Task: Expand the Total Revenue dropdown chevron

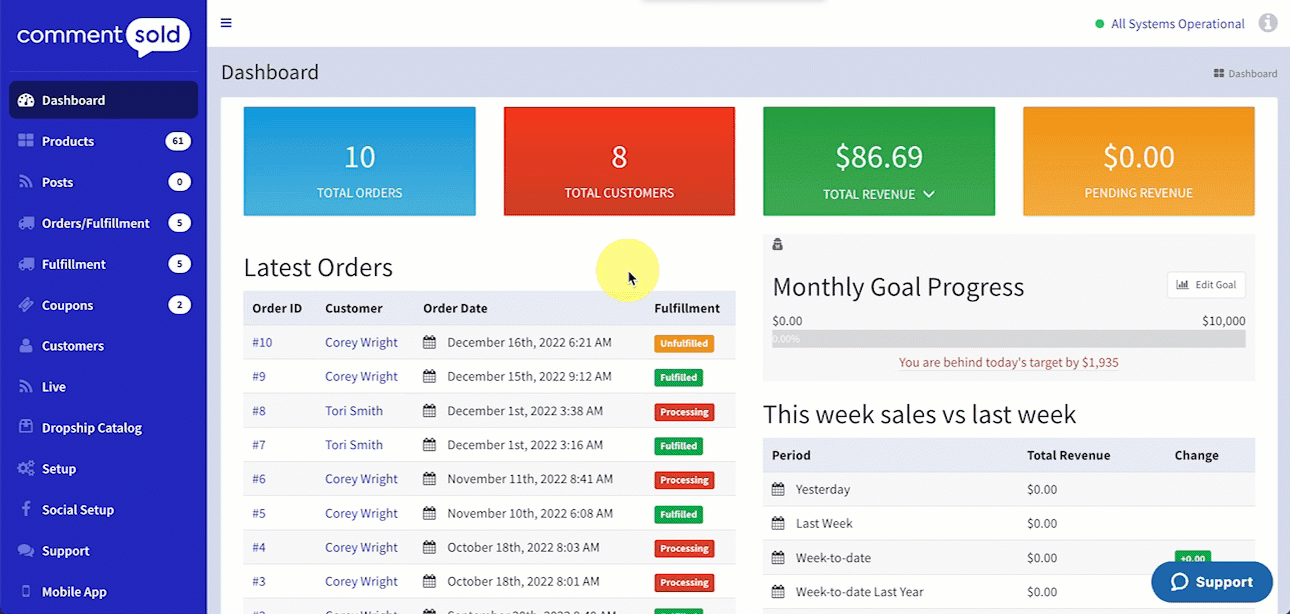Action: point(929,194)
